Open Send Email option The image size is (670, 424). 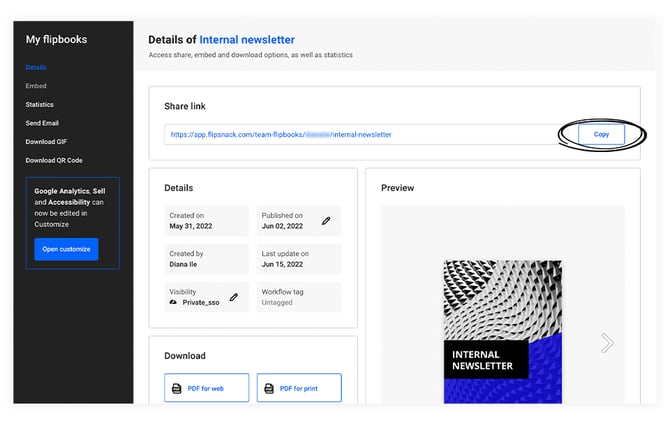[42, 123]
